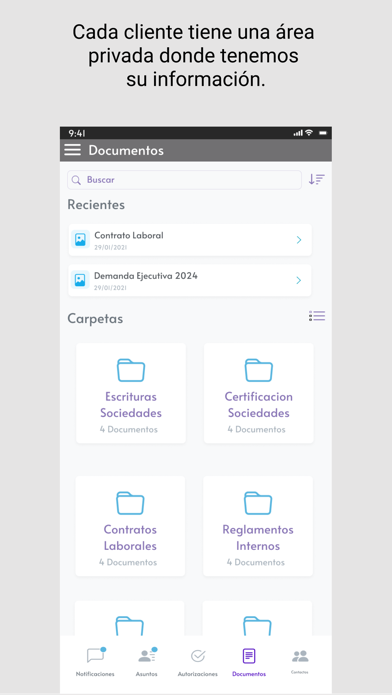Click 4 Documentos under Escrituras Sociedades
Screen dimensions: 392x696
click(x=129, y=430)
